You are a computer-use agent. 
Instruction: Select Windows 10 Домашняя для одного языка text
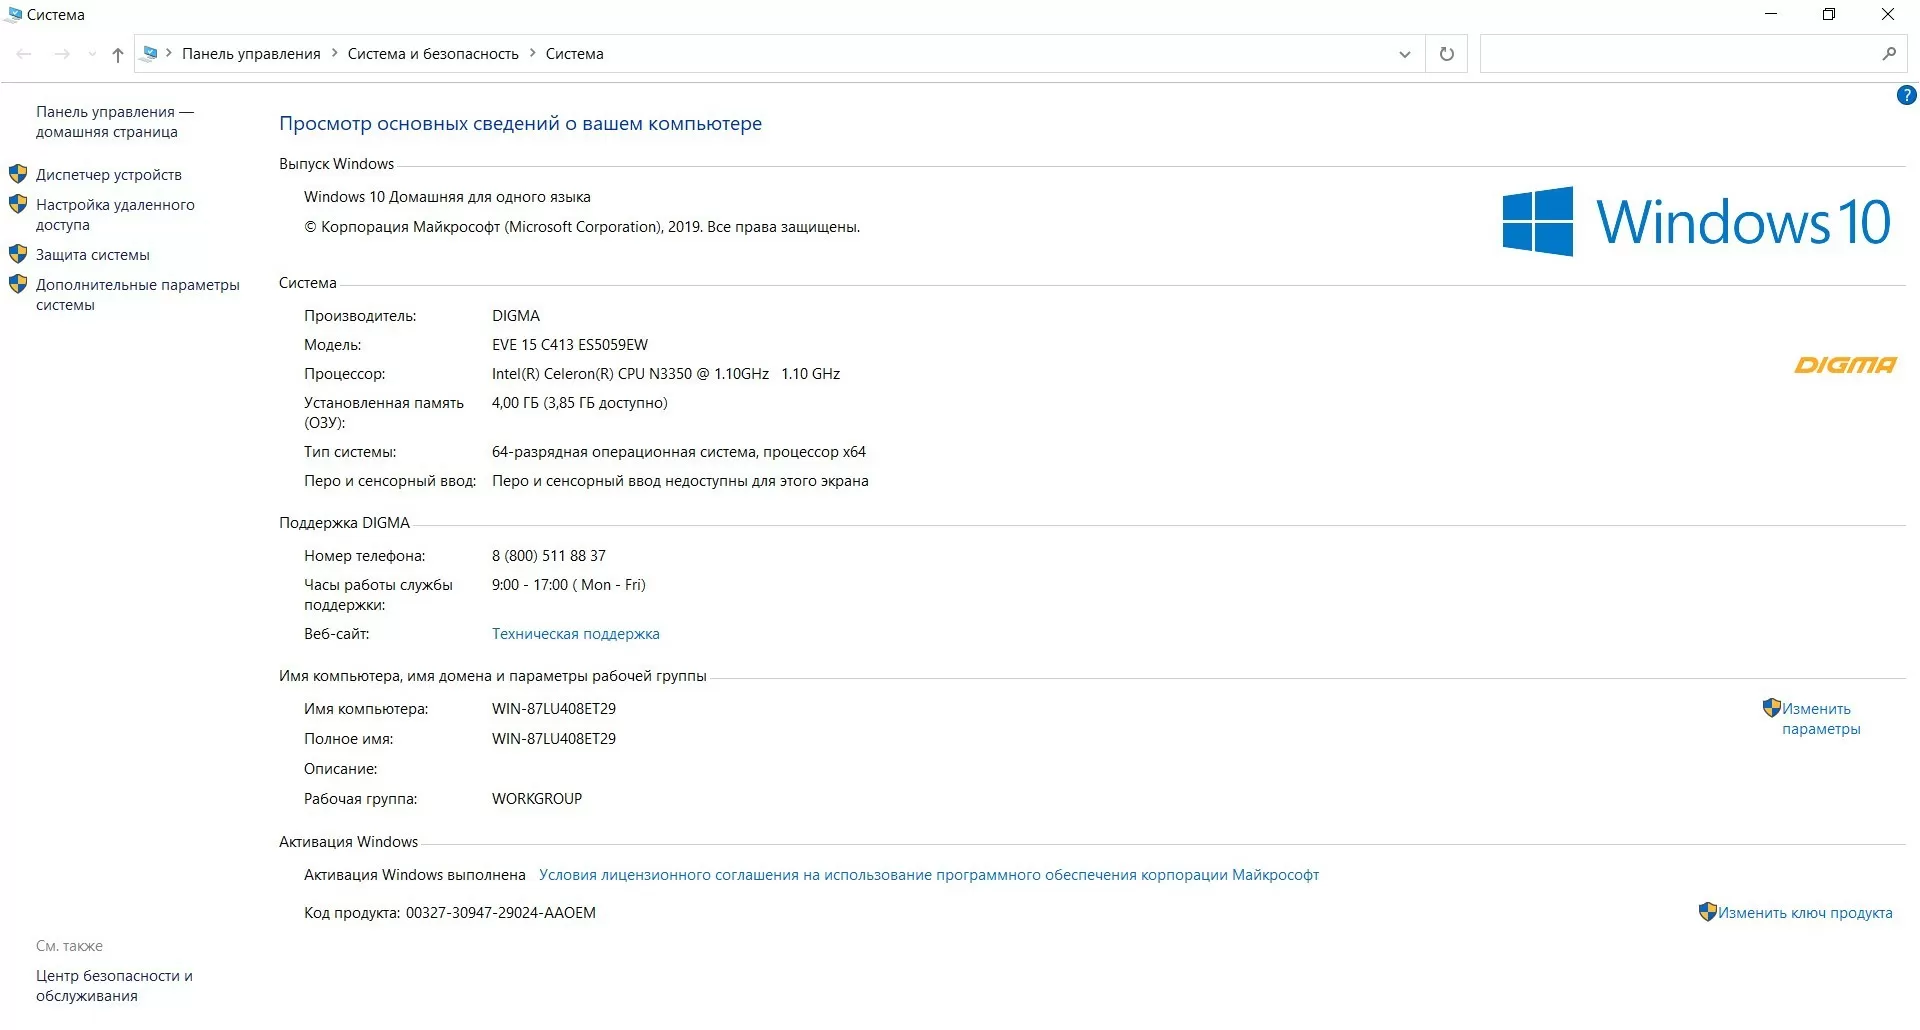447,197
